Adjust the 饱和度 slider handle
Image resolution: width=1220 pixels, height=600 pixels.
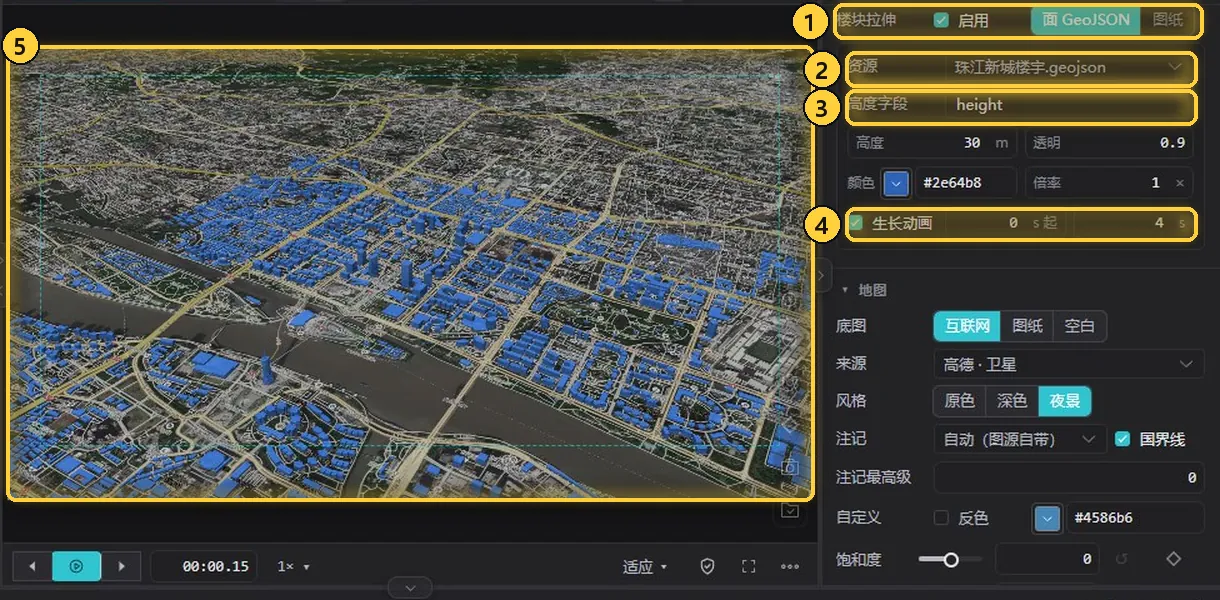point(951,559)
